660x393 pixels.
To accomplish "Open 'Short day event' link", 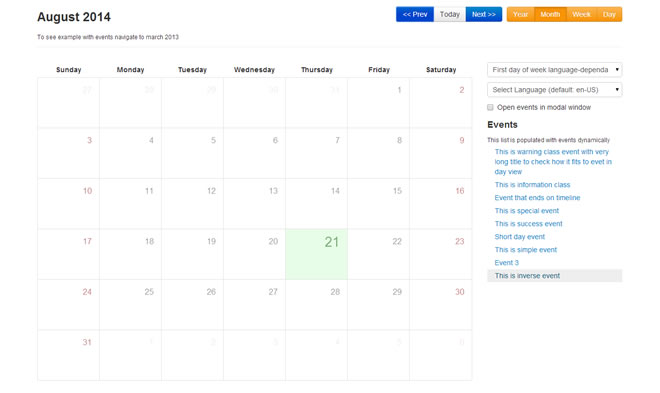I will pos(519,237).
